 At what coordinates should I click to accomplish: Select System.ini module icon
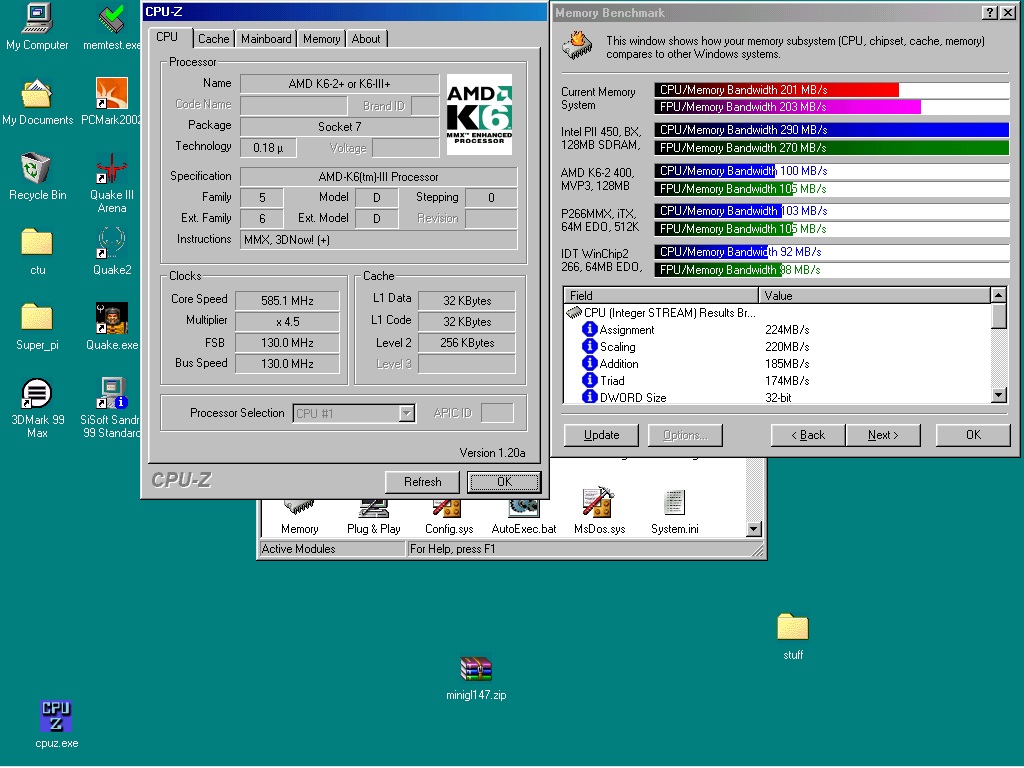tap(675, 513)
